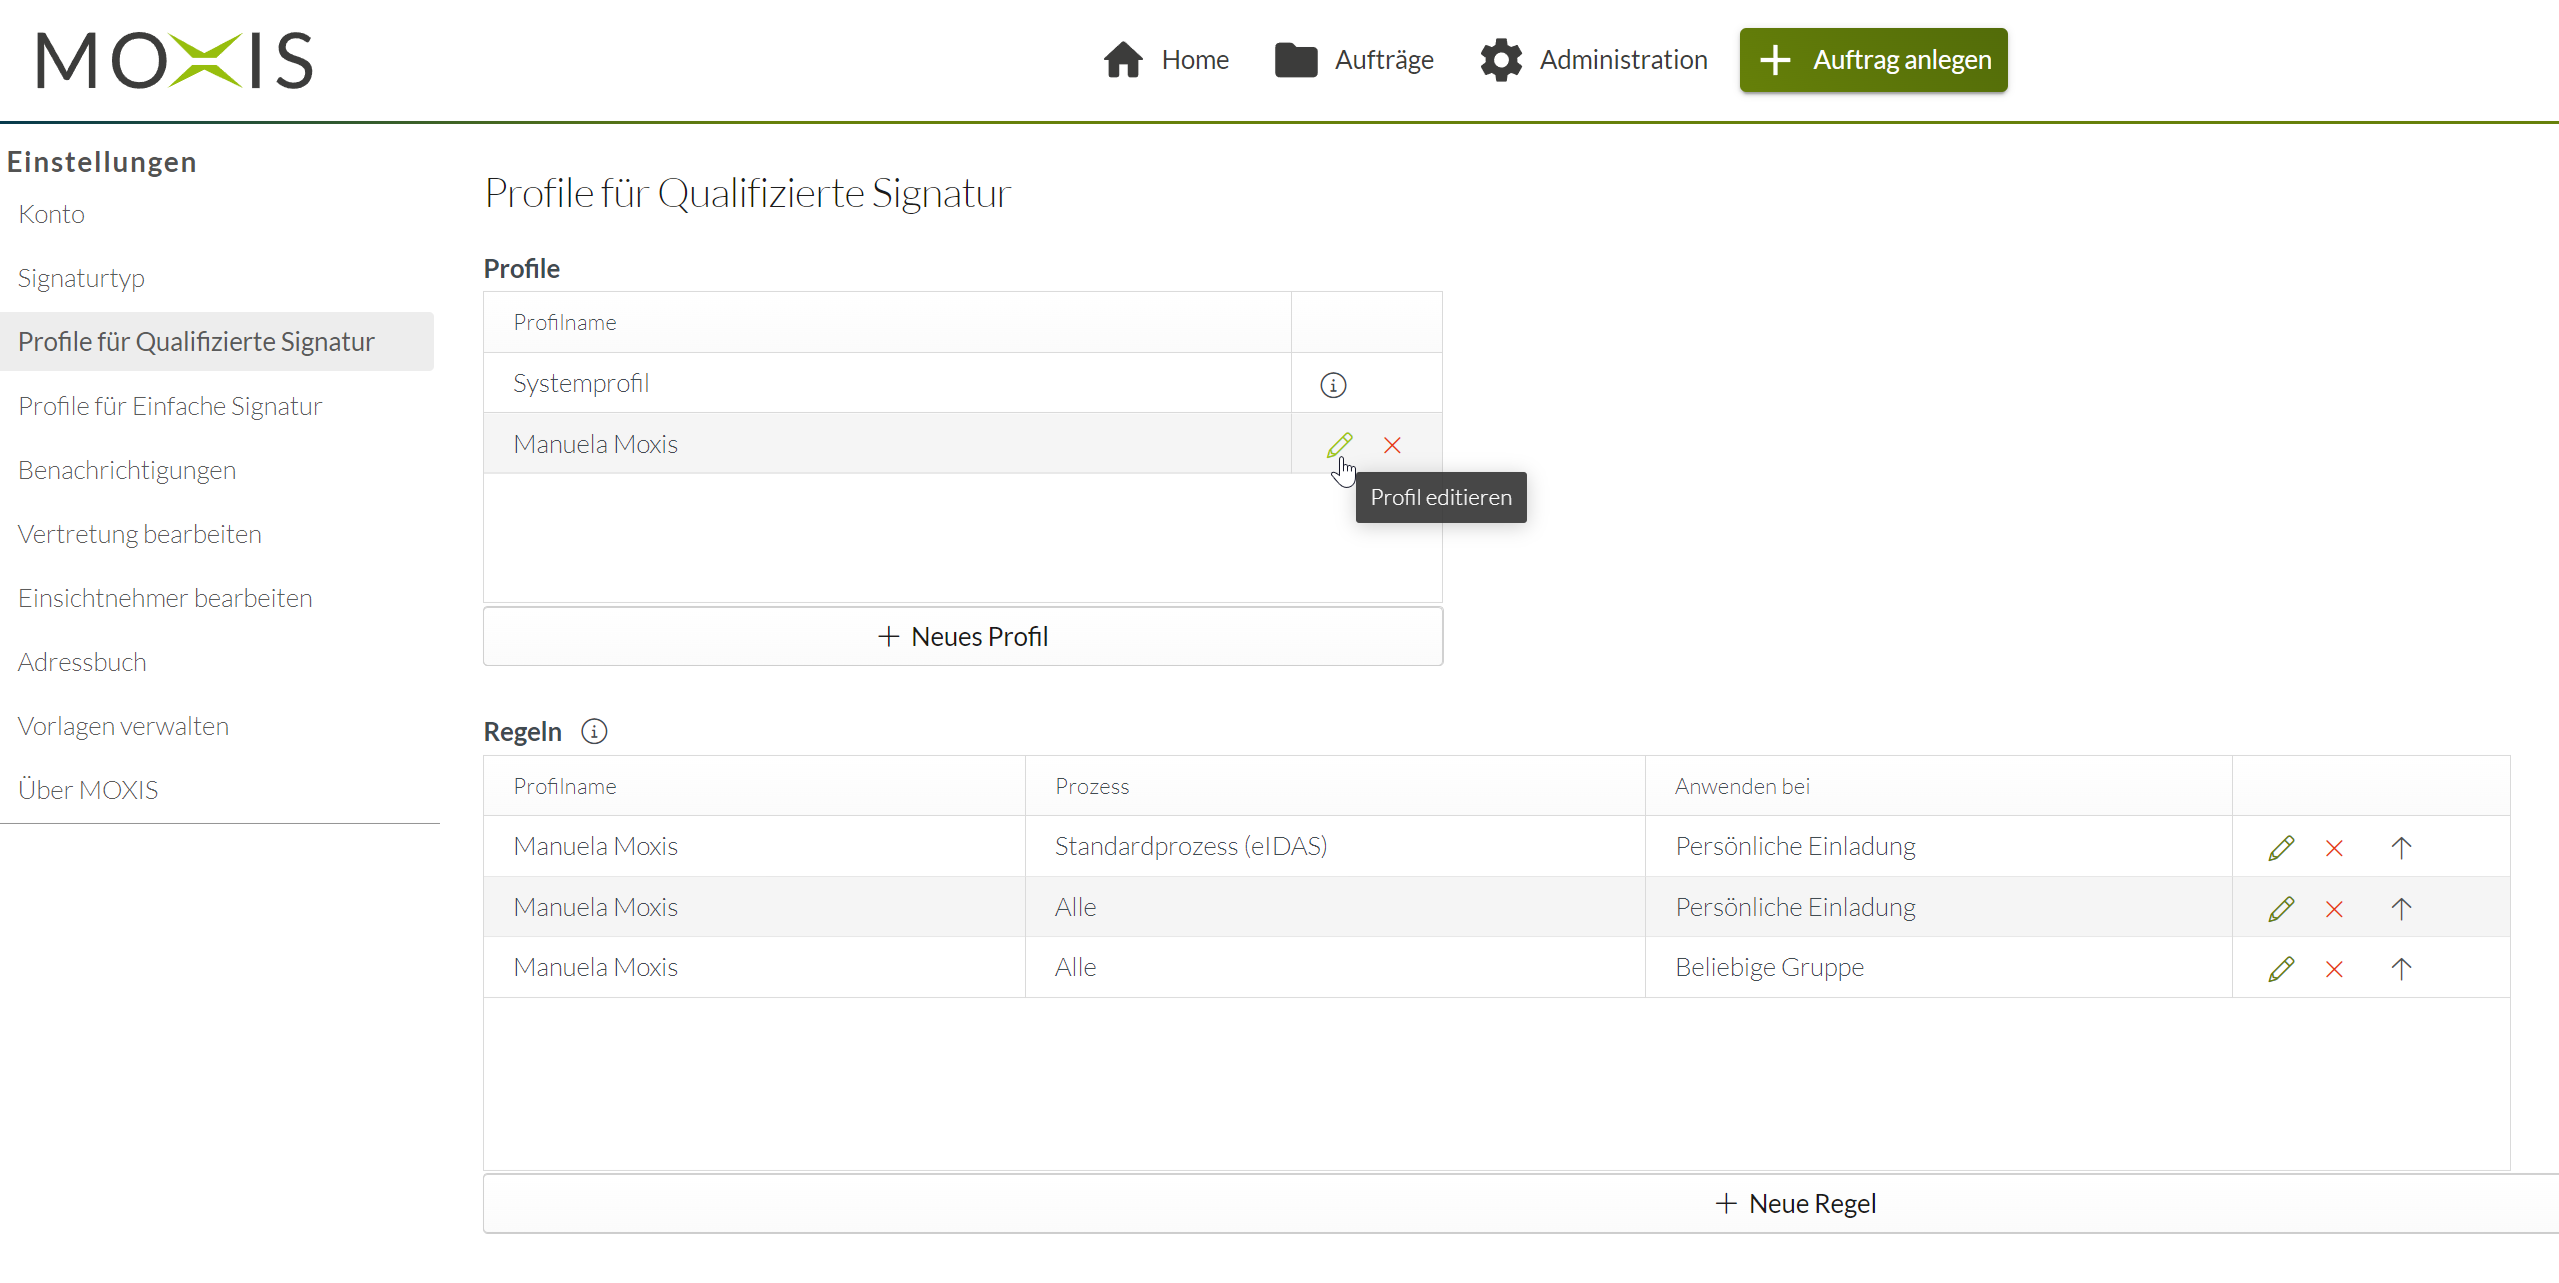Image resolution: width=2559 pixels, height=1283 pixels.
Task: Click the MOXIS logo
Action: (175, 60)
